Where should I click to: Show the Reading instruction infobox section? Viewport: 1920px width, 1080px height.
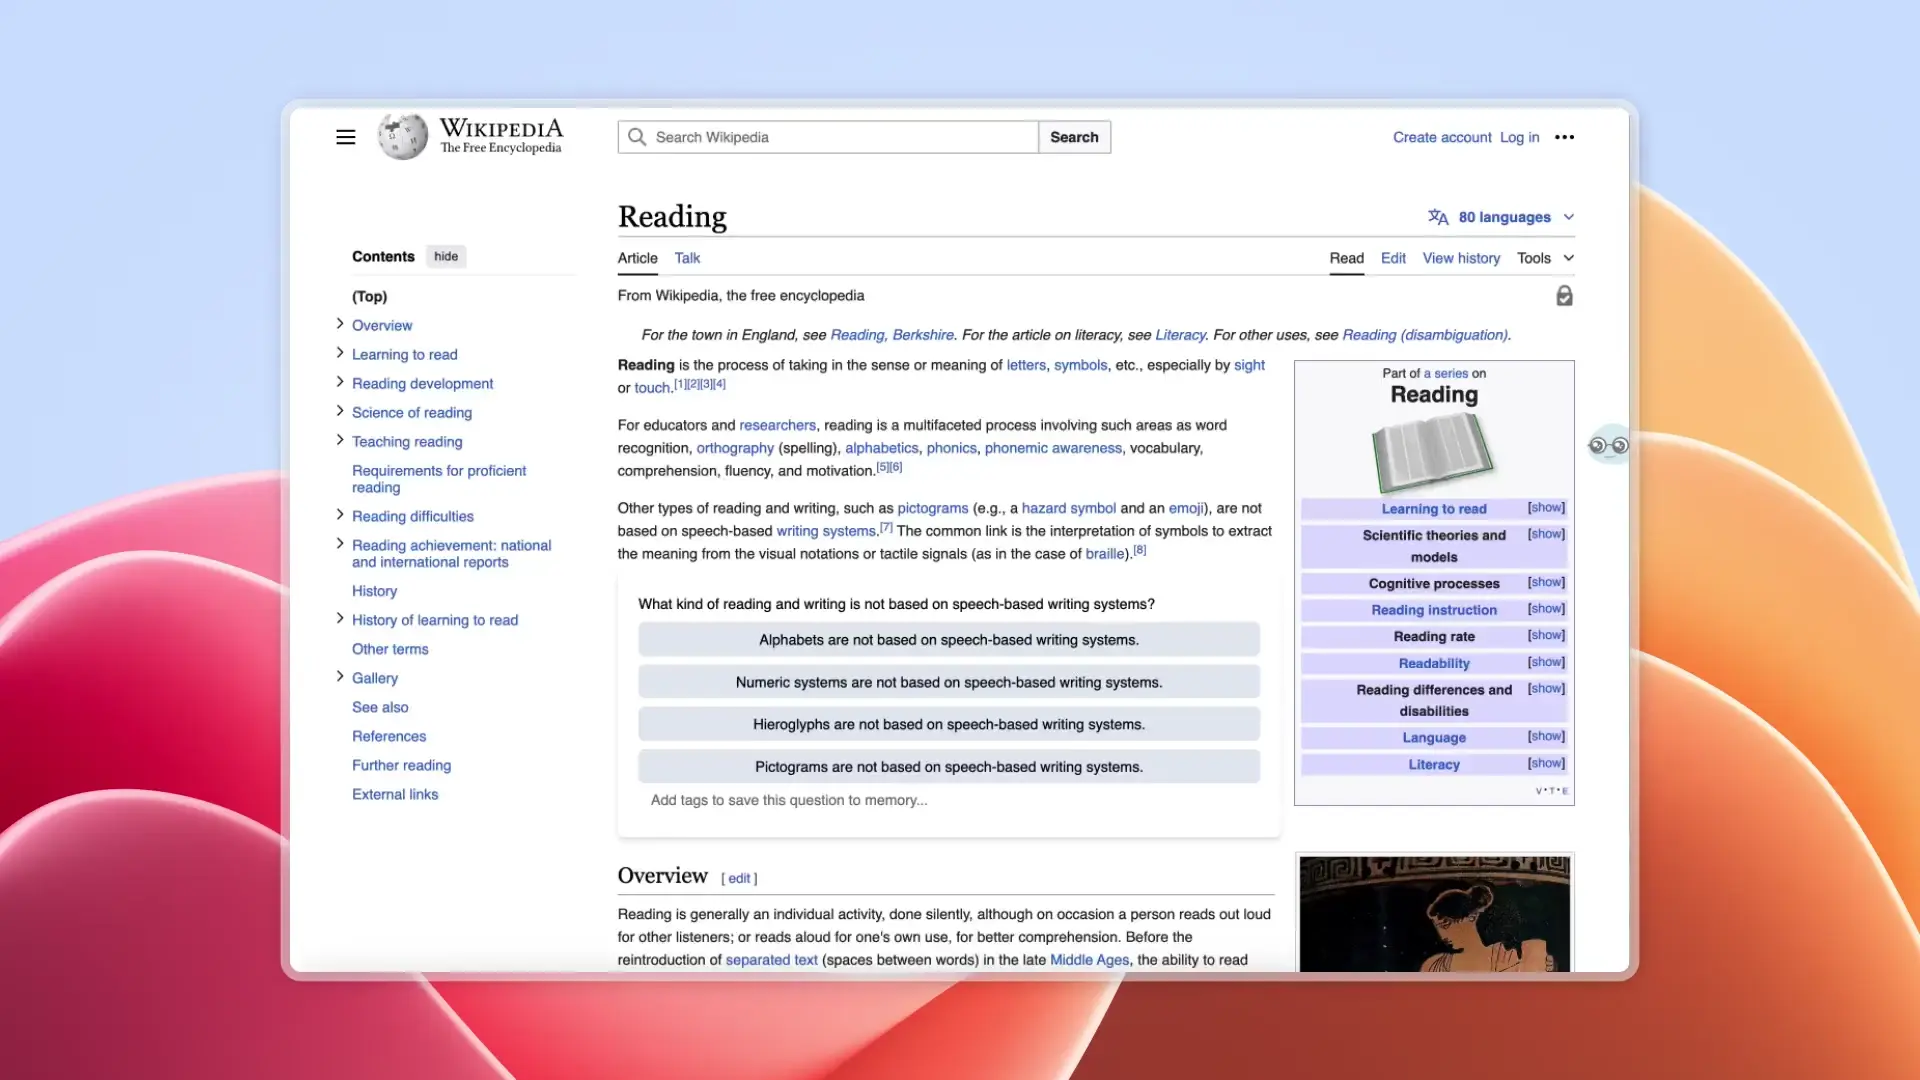coord(1546,609)
